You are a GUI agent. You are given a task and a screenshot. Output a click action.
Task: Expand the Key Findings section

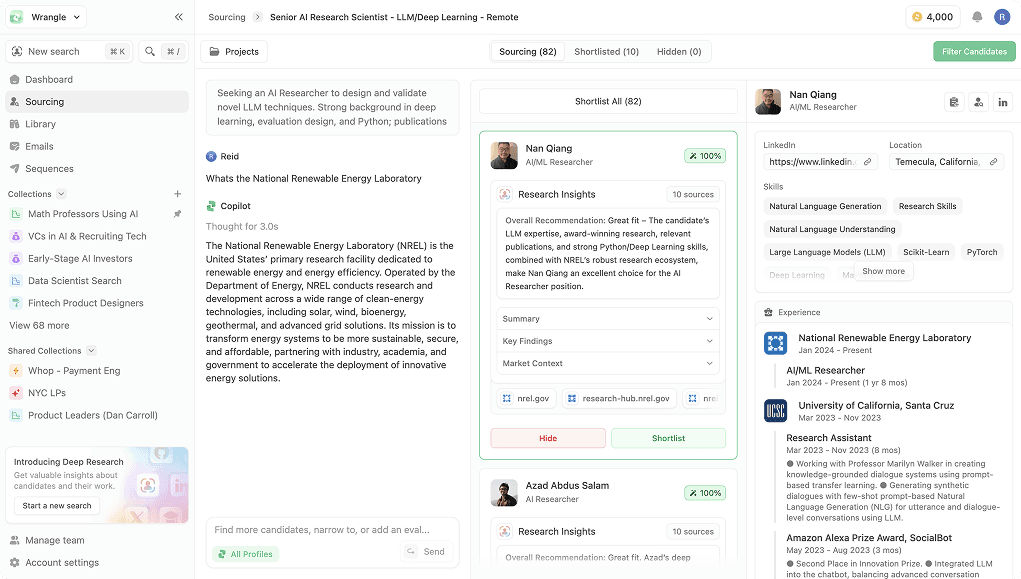[608, 341]
